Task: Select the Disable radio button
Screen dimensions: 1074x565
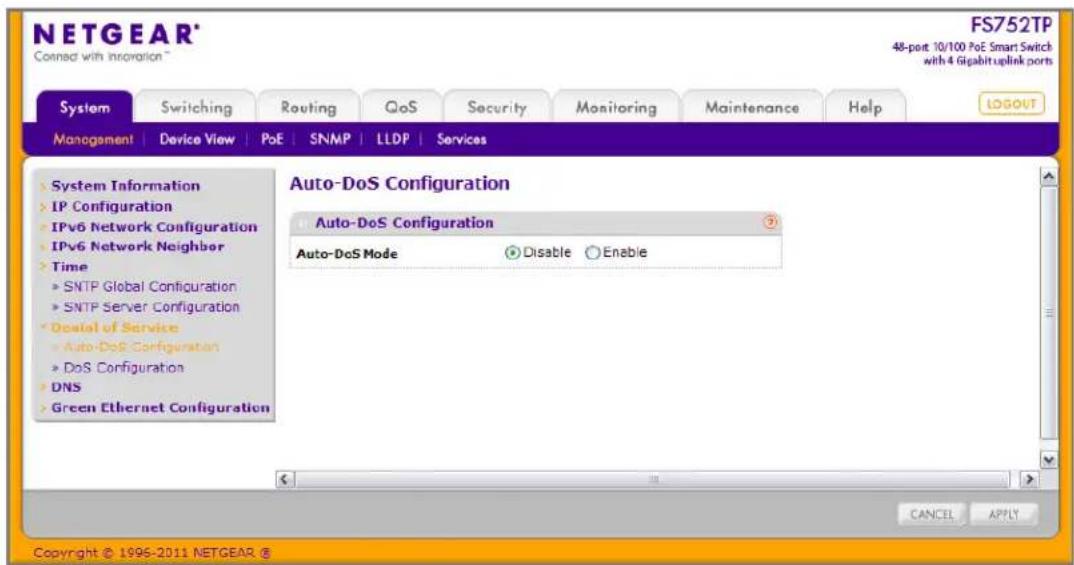Action: coord(512,253)
